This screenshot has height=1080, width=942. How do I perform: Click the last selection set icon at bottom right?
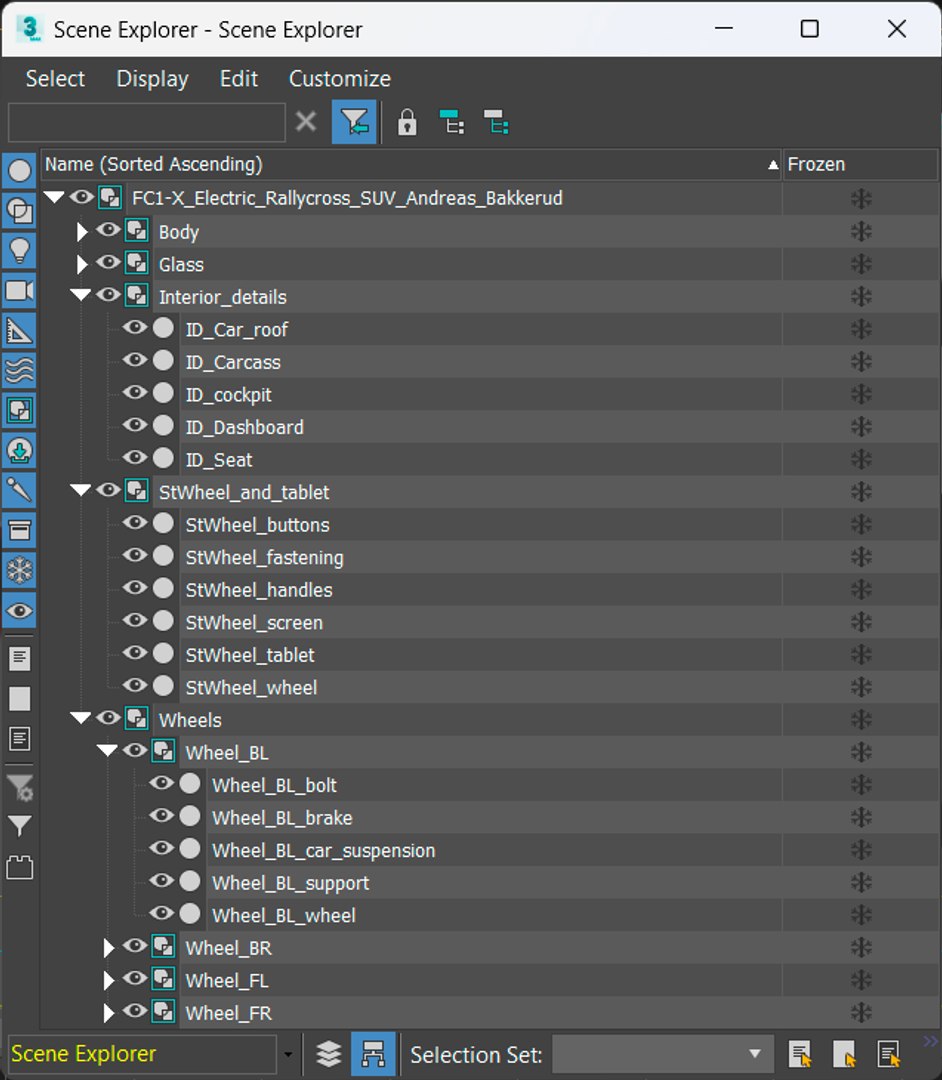[x=889, y=1054]
